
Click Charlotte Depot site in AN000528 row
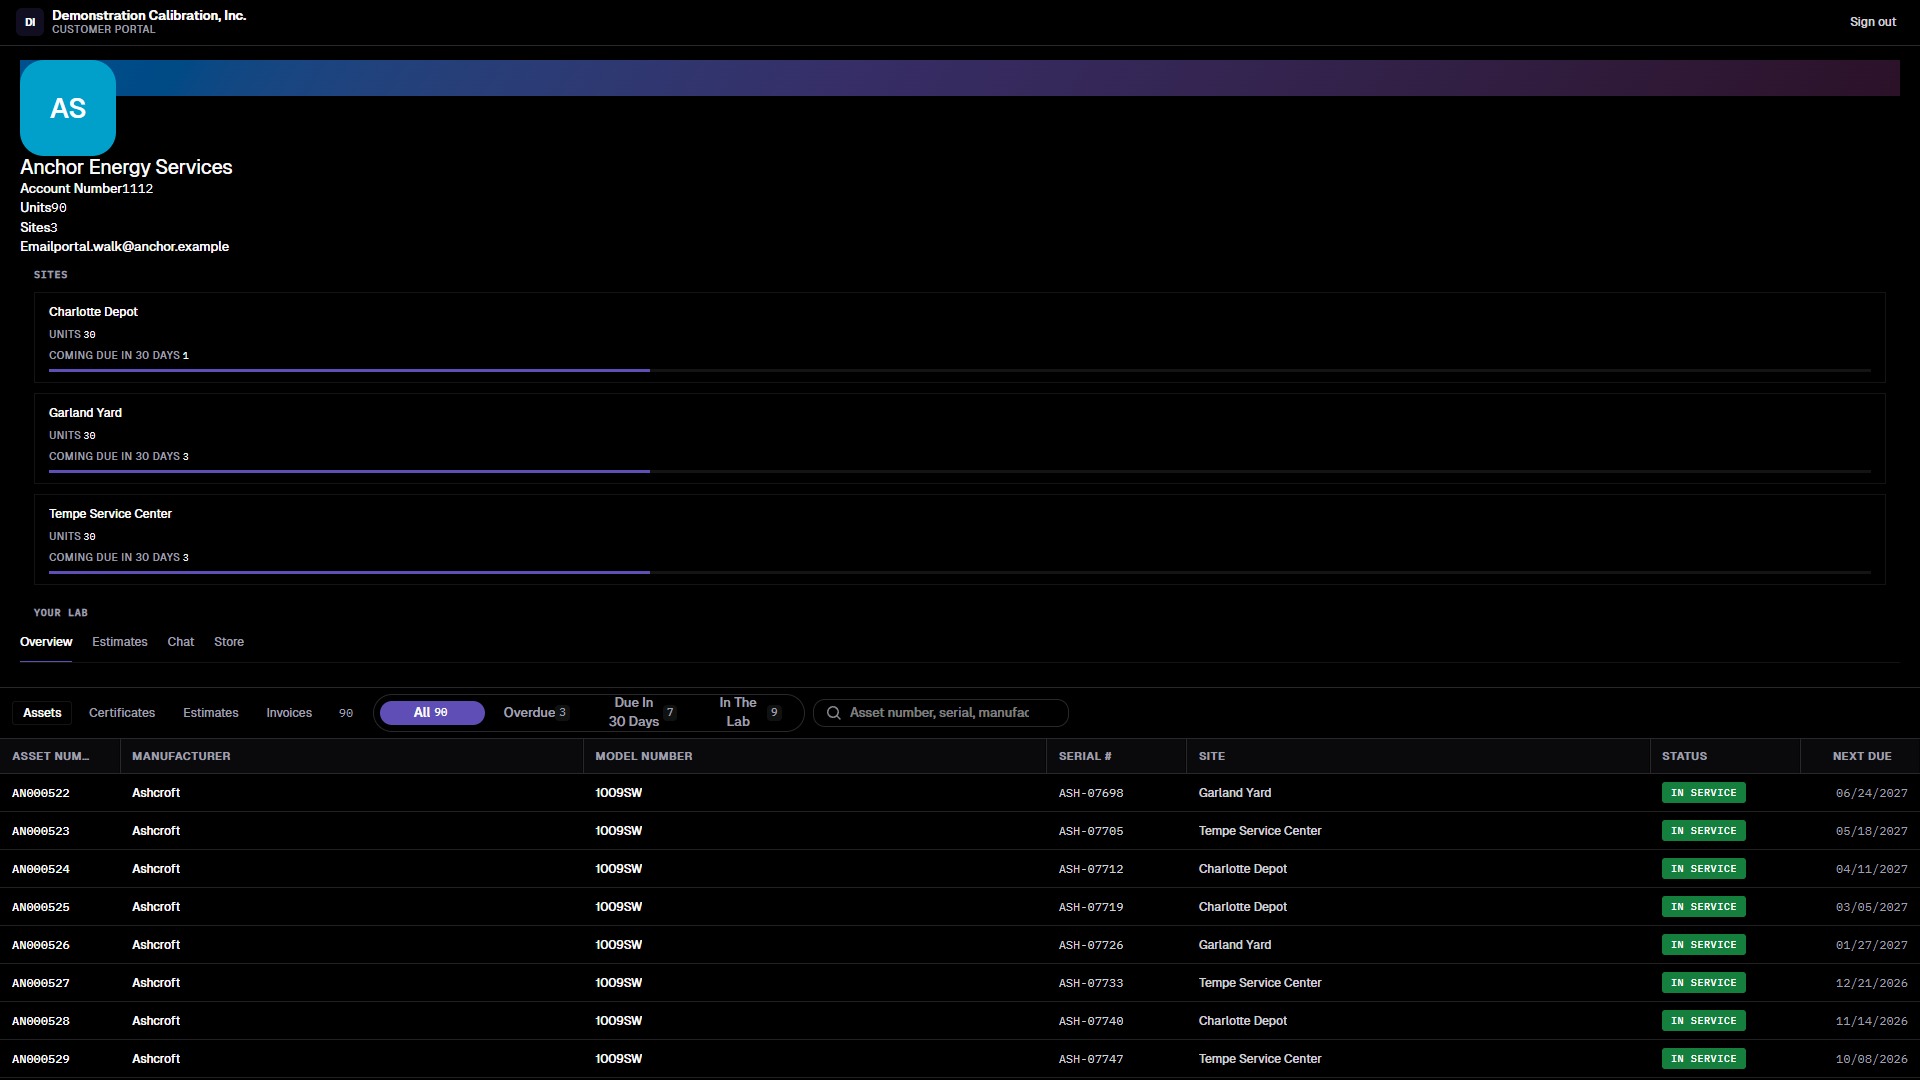1243,1021
